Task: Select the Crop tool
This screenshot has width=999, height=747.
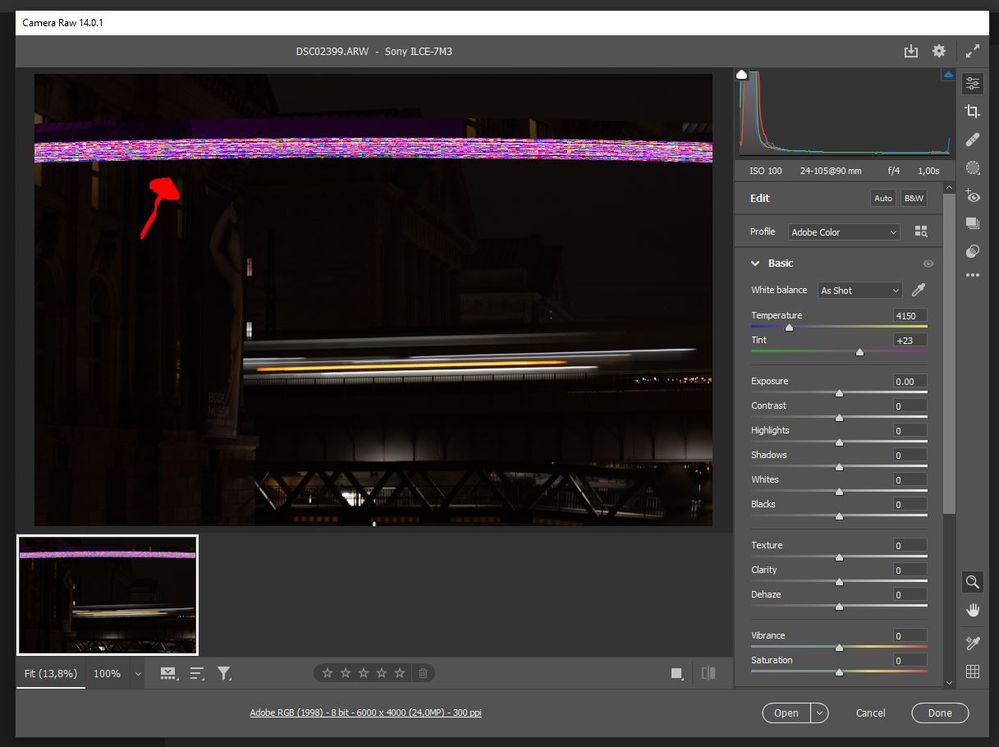Action: coord(972,112)
